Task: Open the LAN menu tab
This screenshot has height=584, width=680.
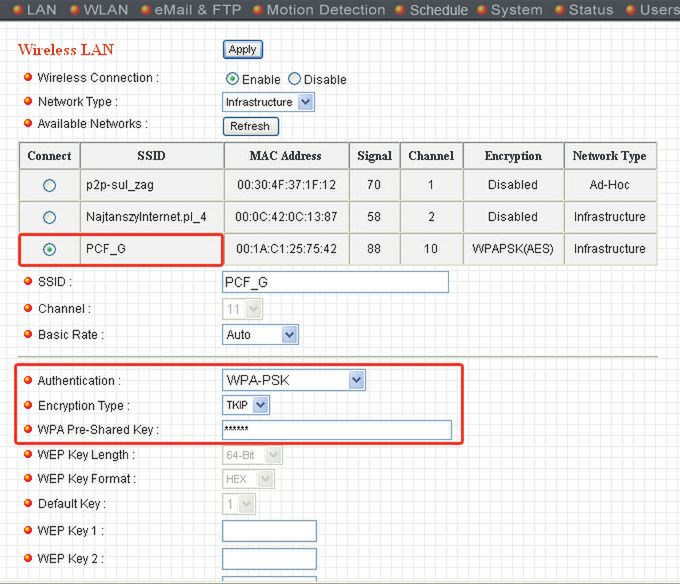Action: click(35, 10)
